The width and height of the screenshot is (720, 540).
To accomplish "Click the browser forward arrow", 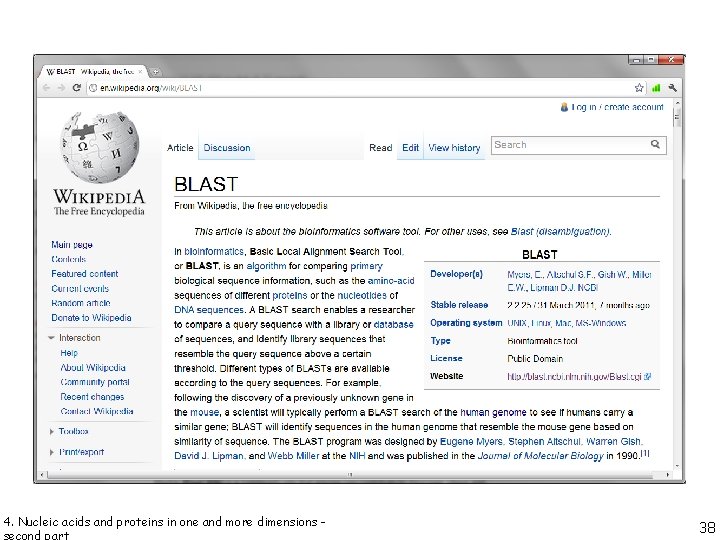I will (62, 88).
